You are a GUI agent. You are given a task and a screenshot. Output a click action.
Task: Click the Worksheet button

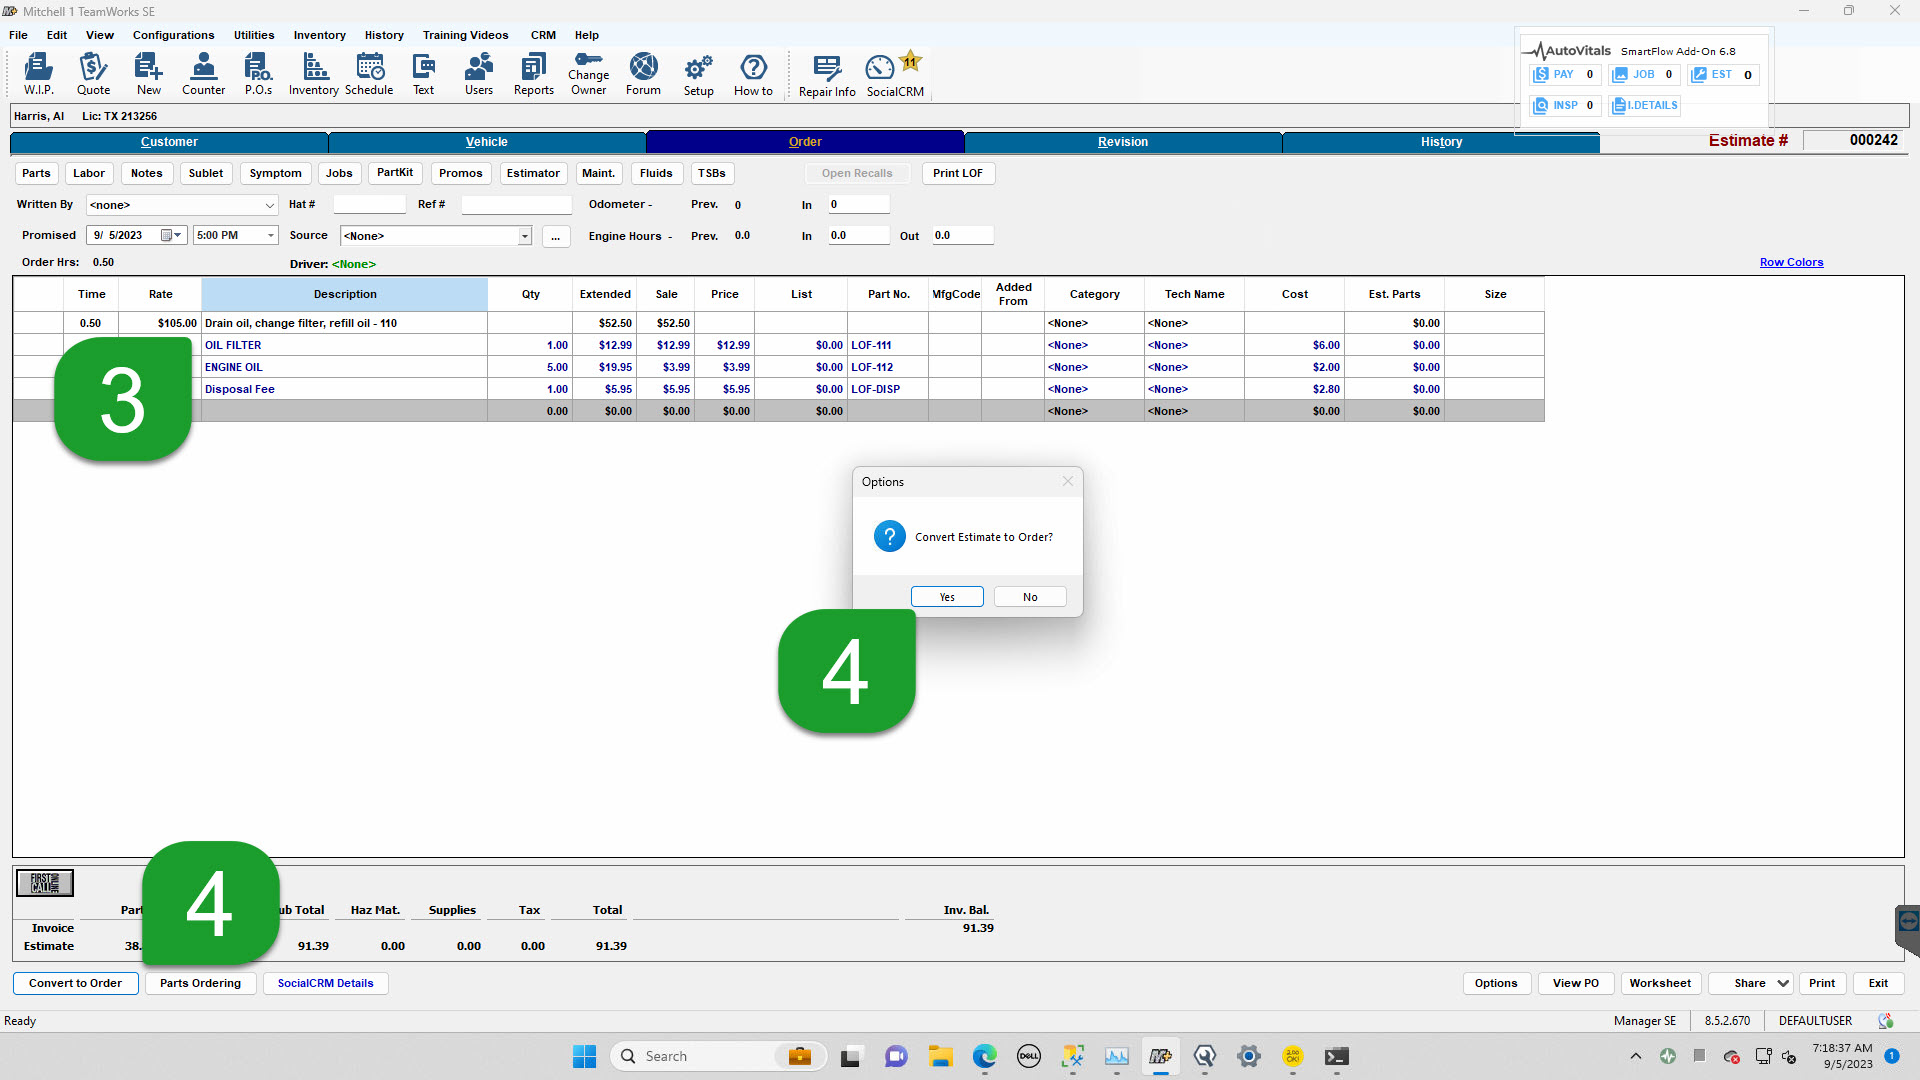point(1660,983)
